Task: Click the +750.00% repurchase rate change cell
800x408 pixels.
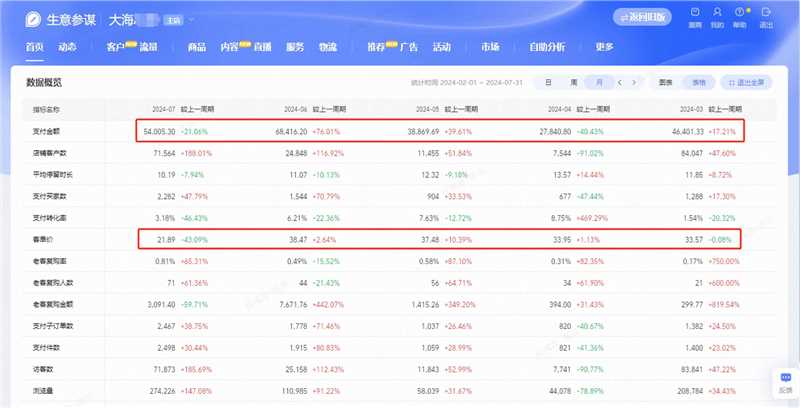Action: pos(724,261)
